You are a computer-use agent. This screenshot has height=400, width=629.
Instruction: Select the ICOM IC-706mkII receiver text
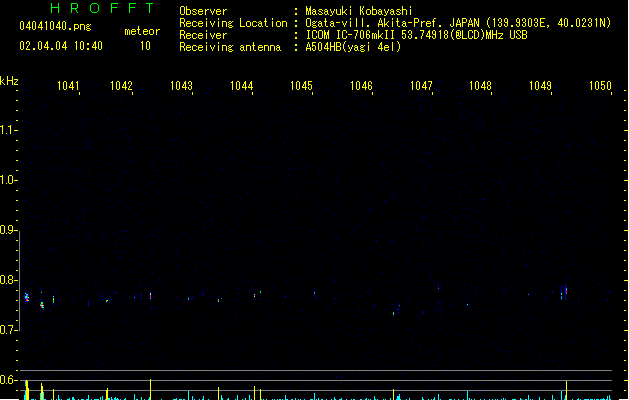(x=416, y=35)
